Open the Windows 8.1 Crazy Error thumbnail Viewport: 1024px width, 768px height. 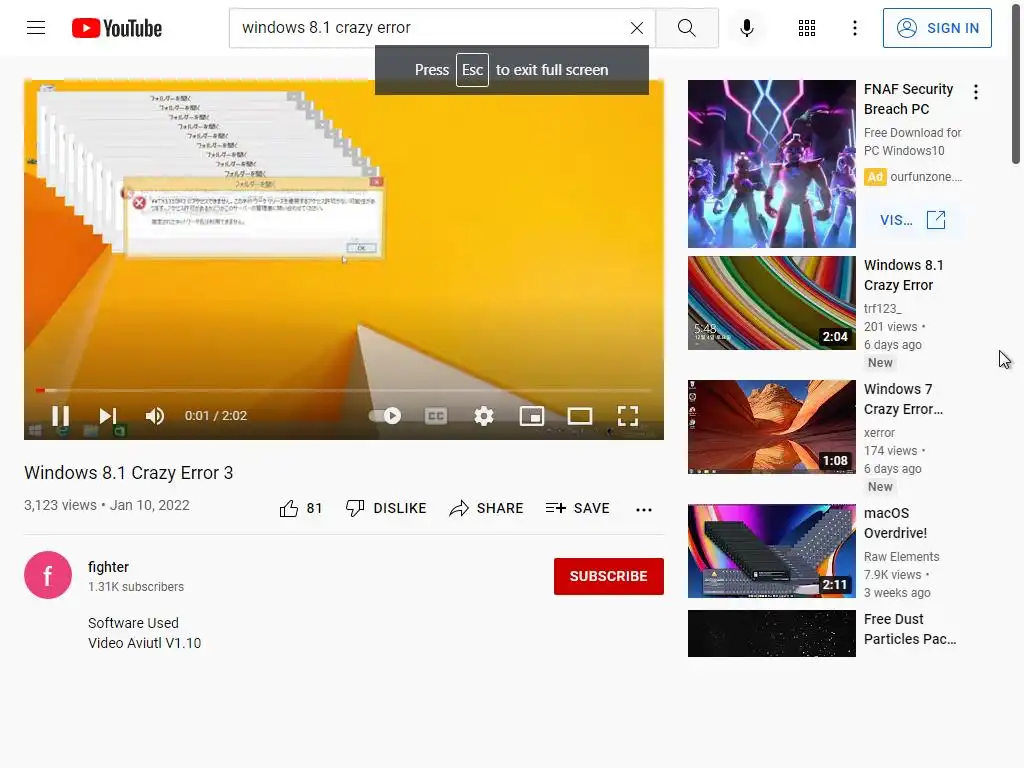[771, 303]
